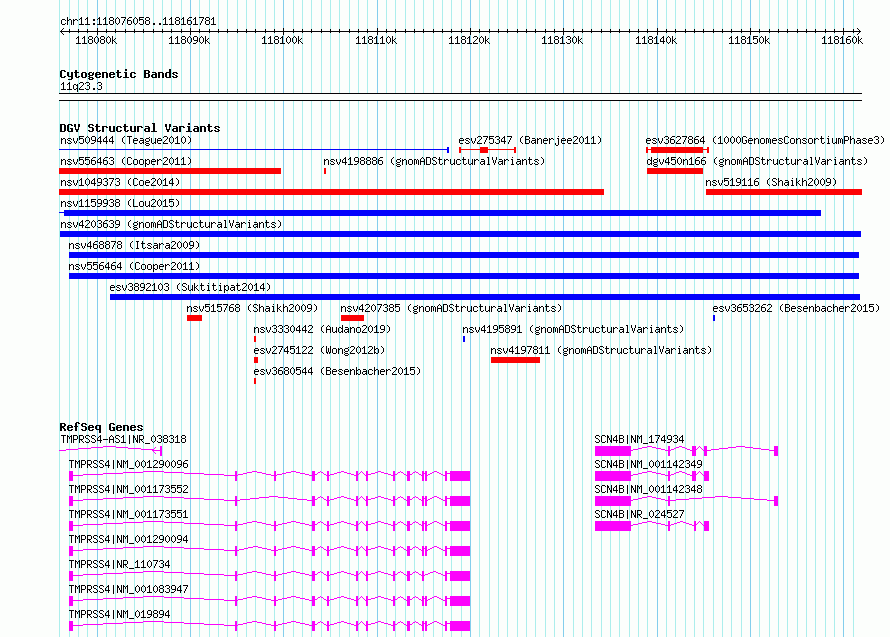
Task: Click the SCN4B NM_174934 large exon block
Action: (613, 451)
